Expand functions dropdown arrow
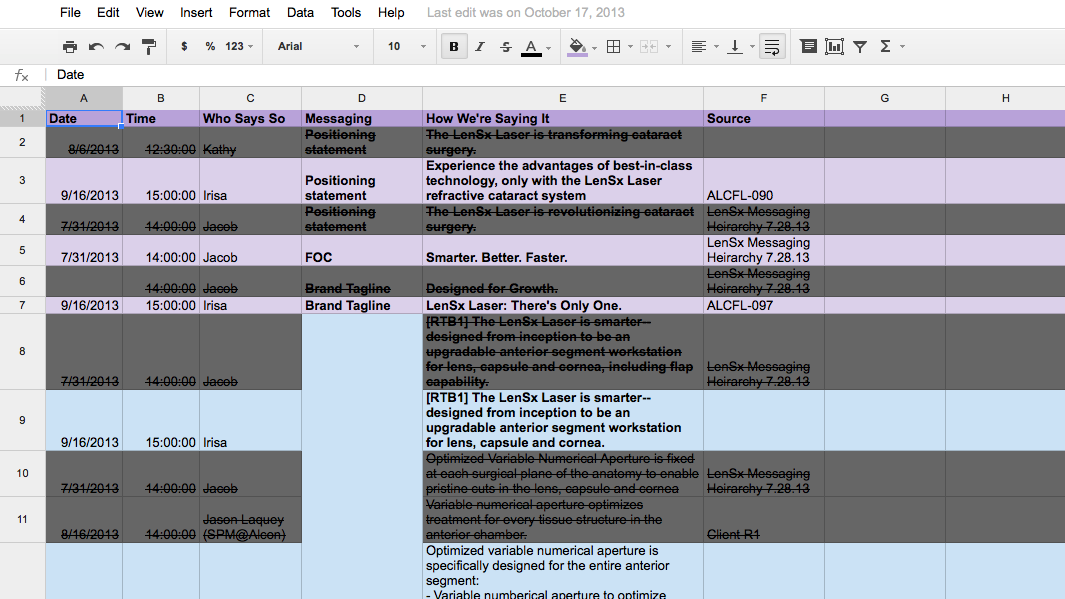1065x599 pixels. (x=903, y=47)
